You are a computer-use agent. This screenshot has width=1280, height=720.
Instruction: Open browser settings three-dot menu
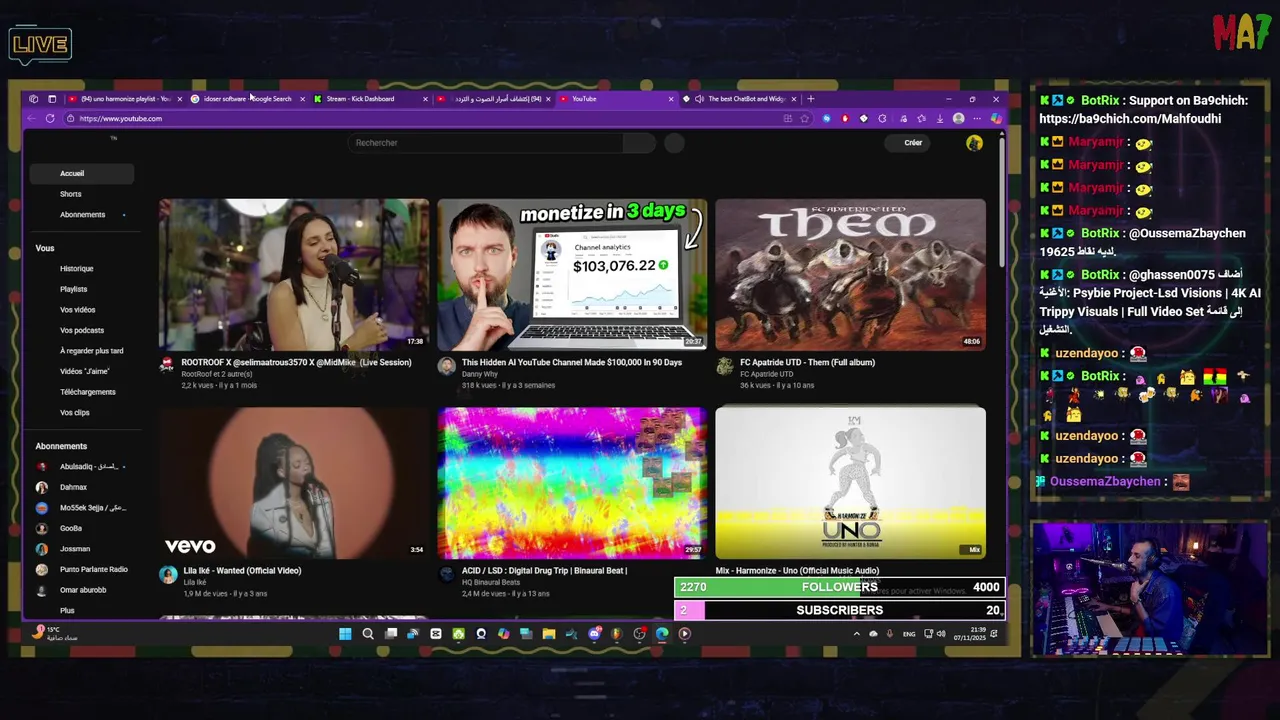(977, 118)
